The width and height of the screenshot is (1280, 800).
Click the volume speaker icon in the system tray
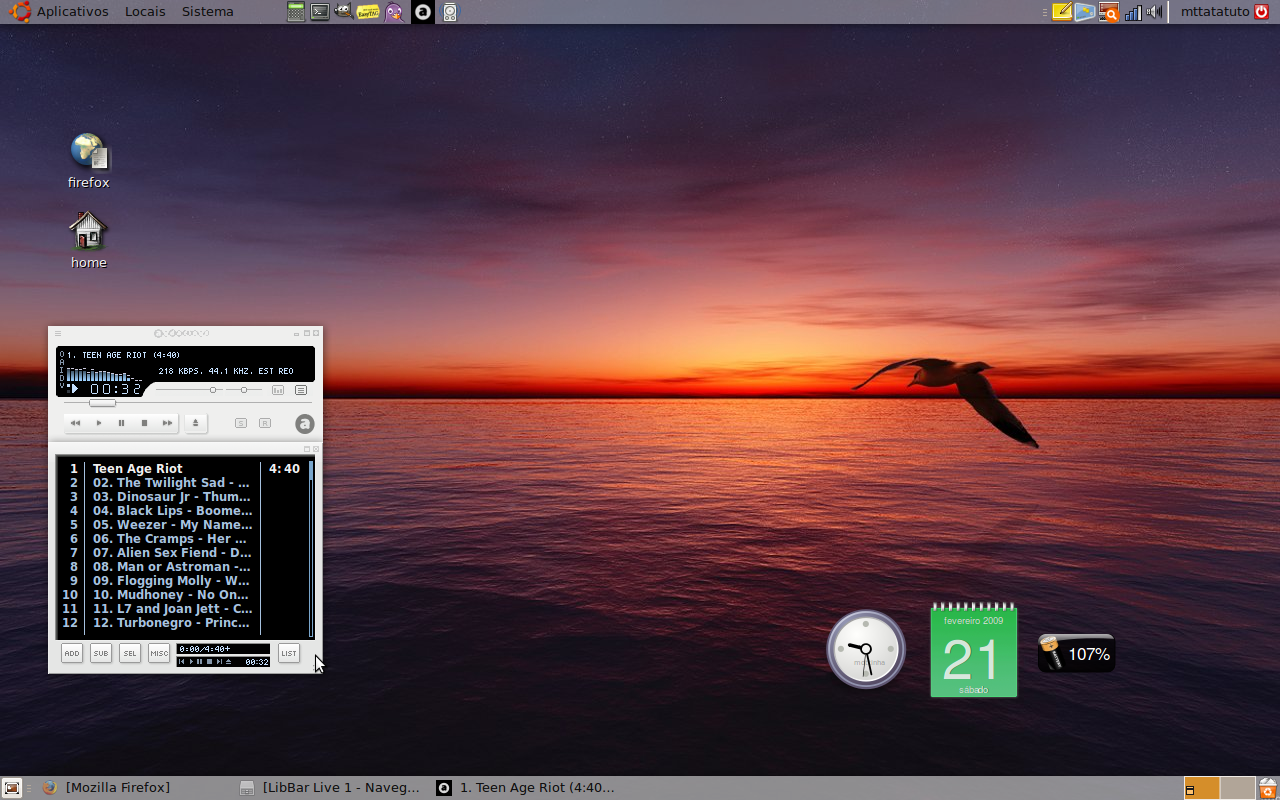point(1154,12)
